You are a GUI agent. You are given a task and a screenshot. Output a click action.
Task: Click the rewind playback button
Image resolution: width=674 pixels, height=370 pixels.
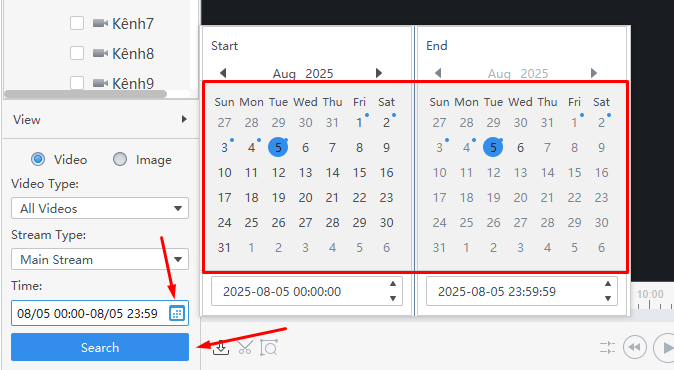tap(635, 347)
